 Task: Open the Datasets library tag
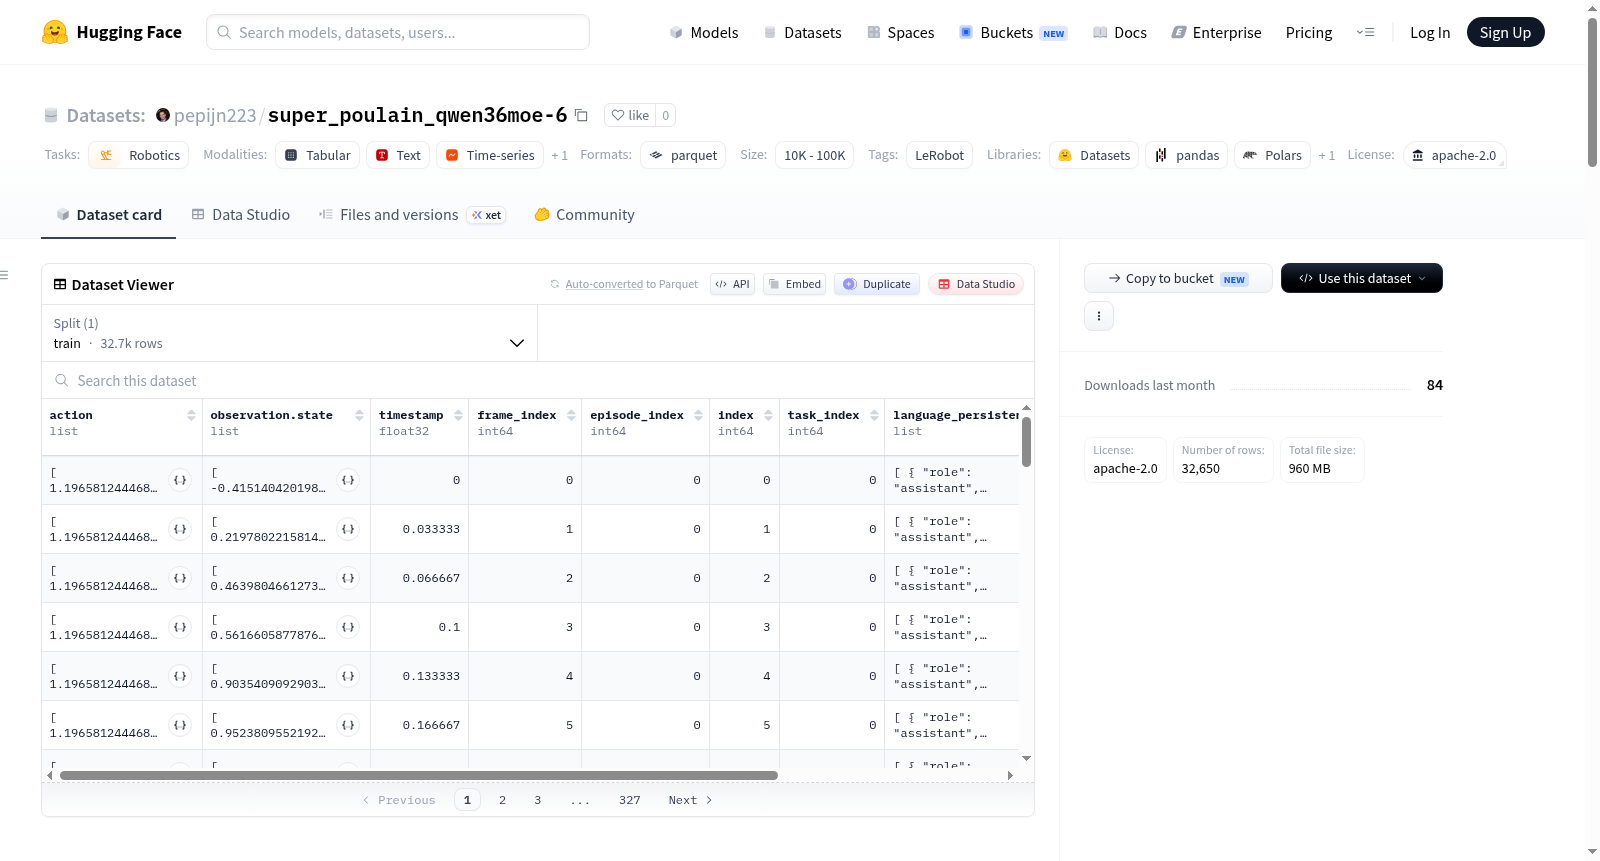[x=1094, y=155]
